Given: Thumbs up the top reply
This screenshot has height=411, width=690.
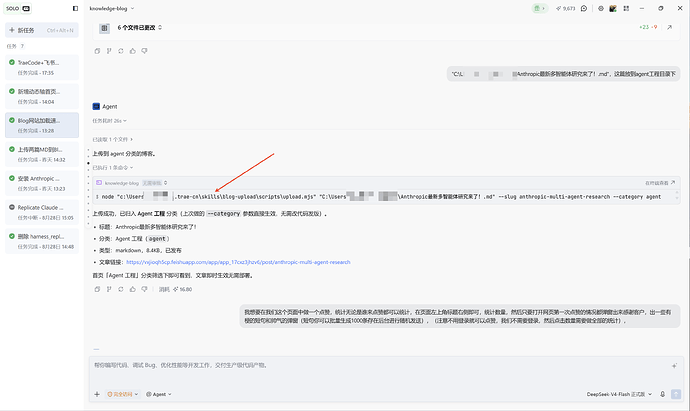Looking at the screenshot, I should click(132, 51).
